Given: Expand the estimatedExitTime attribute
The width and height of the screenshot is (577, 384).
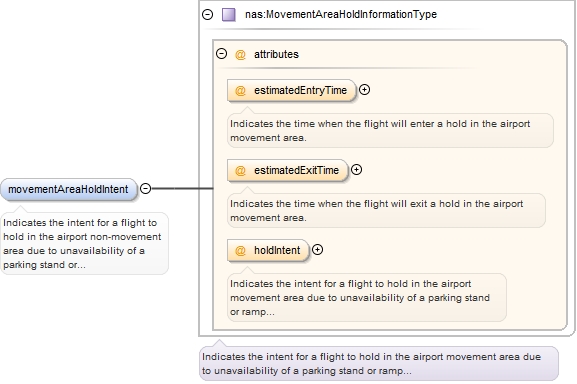Looking at the screenshot, I should (x=356, y=170).
